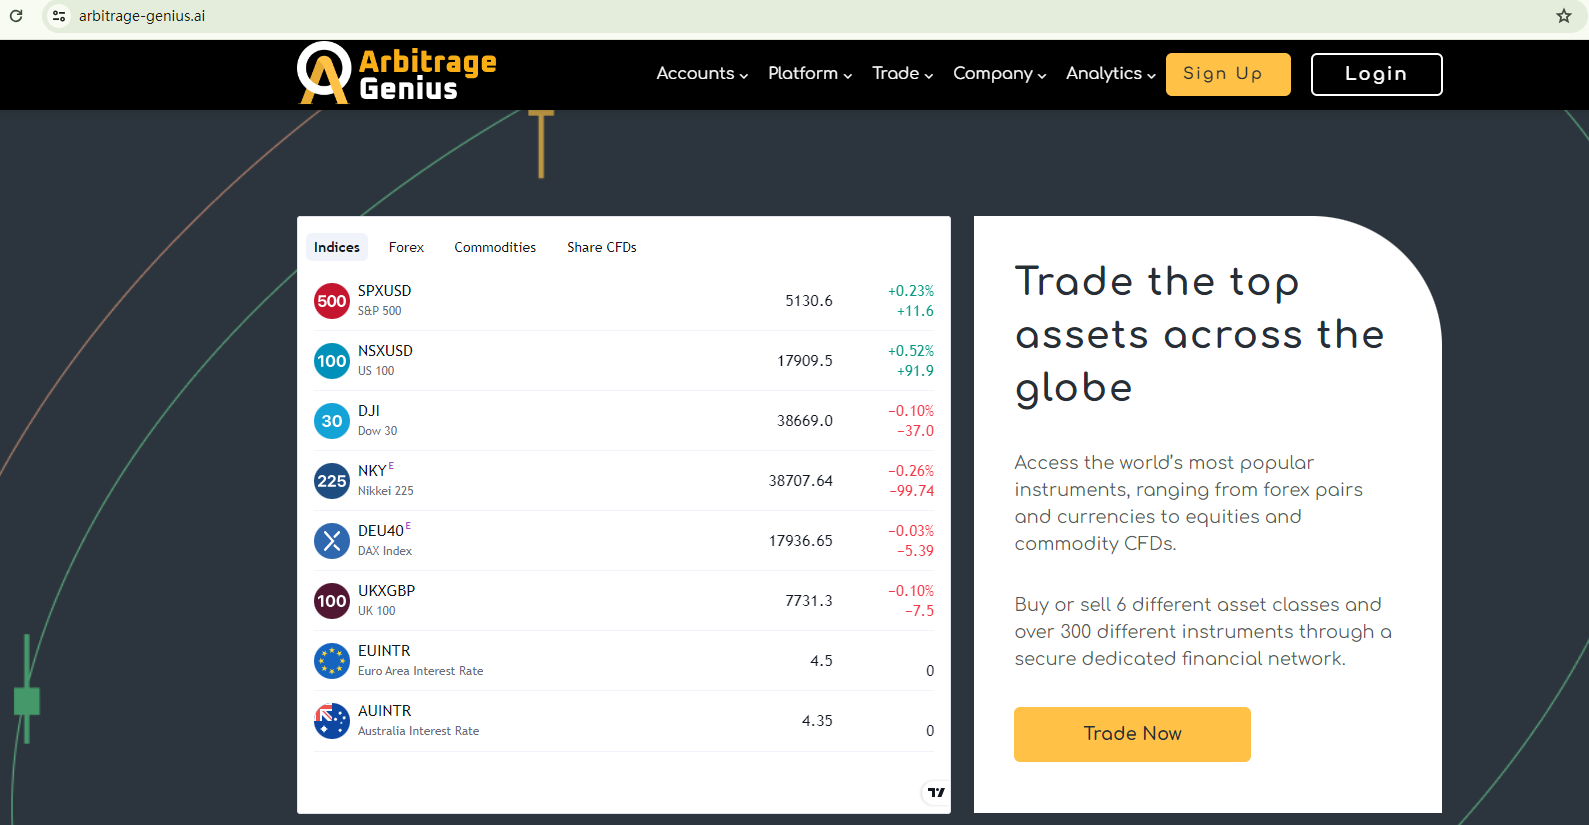Switch to the Commodities tab
1589x825 pixels.
point(495,247)
